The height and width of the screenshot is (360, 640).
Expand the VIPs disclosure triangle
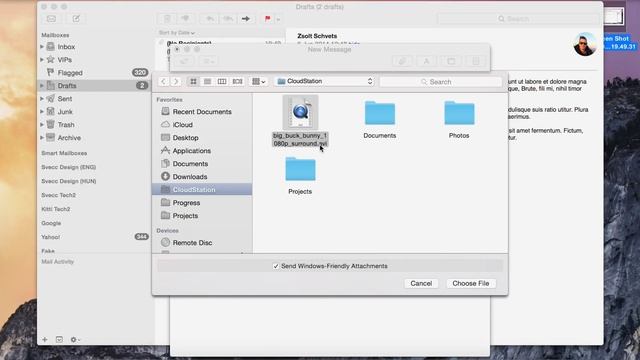point(42,60)
